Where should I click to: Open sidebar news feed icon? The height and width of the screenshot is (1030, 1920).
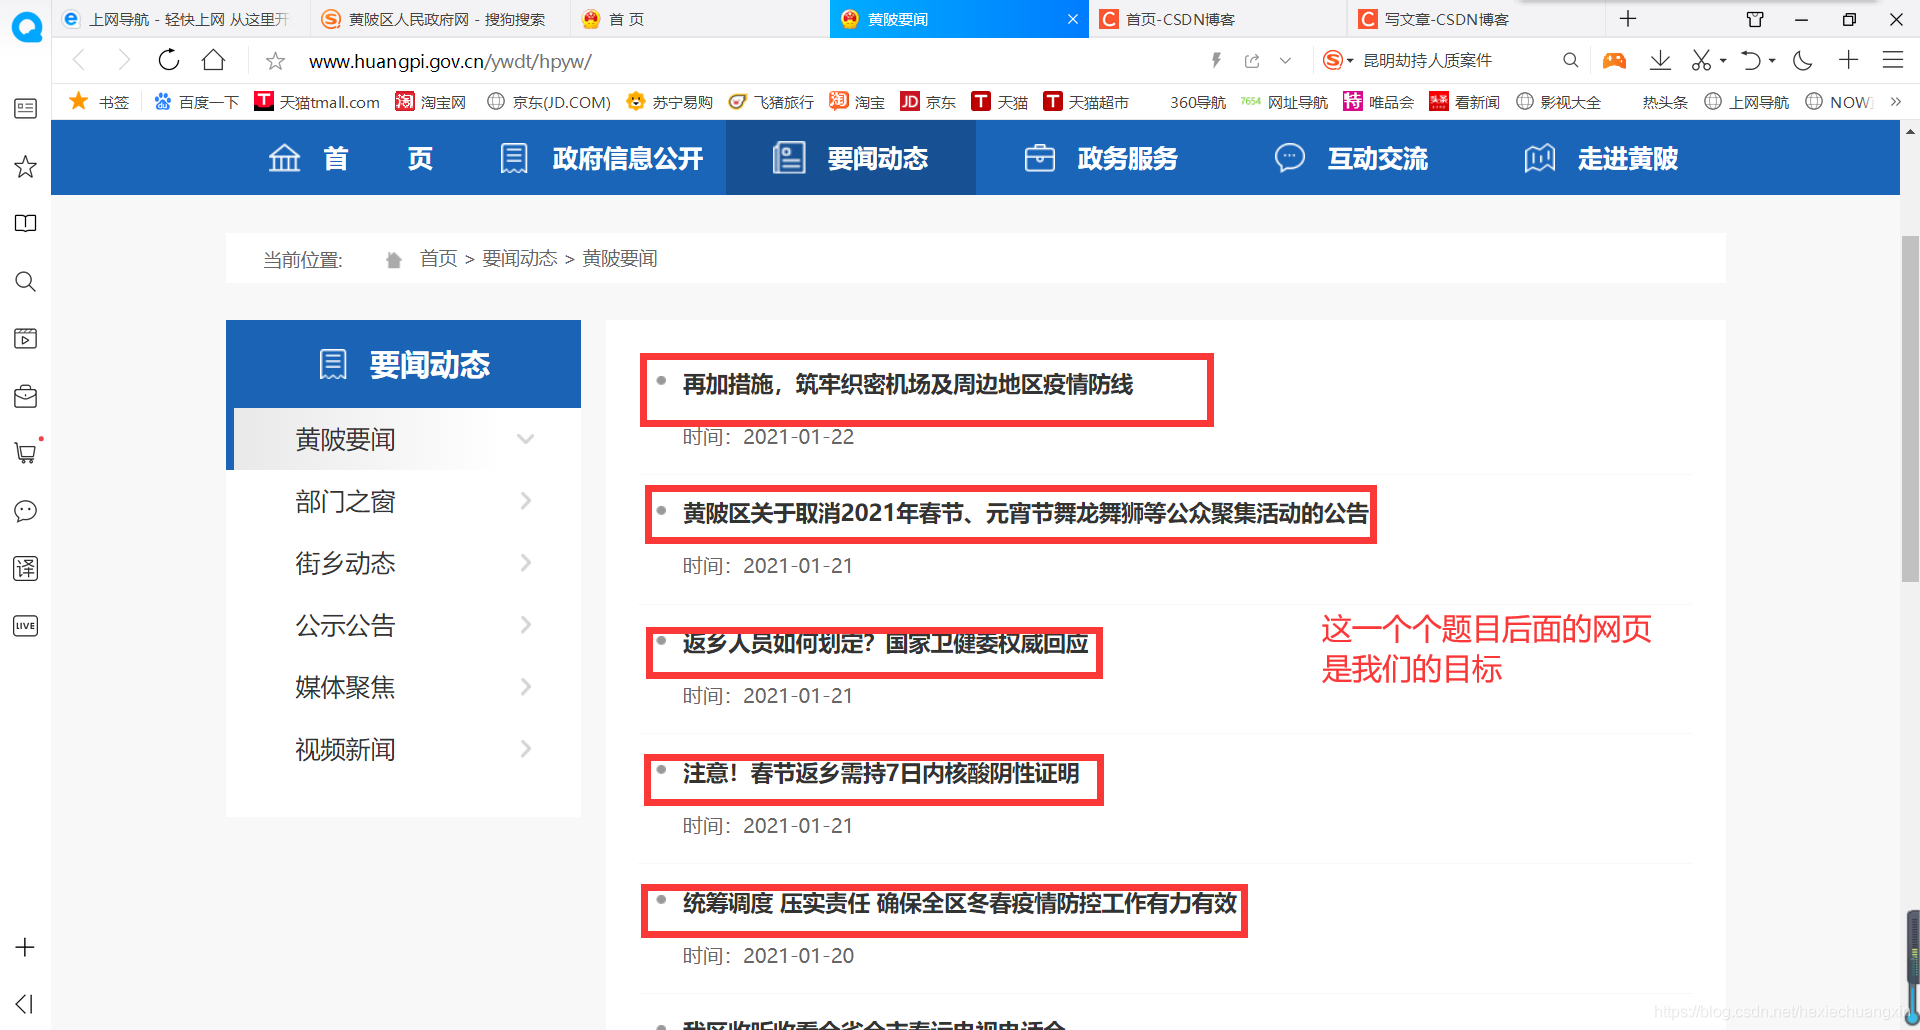pyautogui.click(x=26, y=108)
